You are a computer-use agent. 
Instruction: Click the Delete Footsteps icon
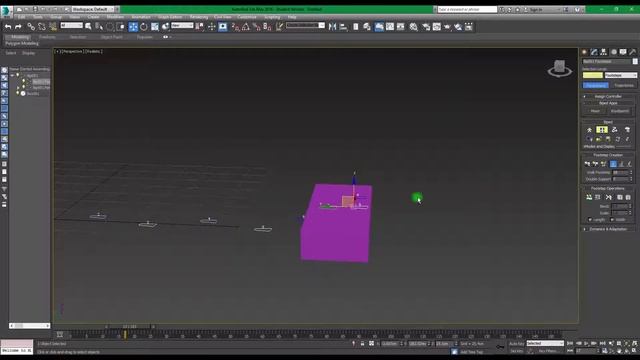pos(609,197)
